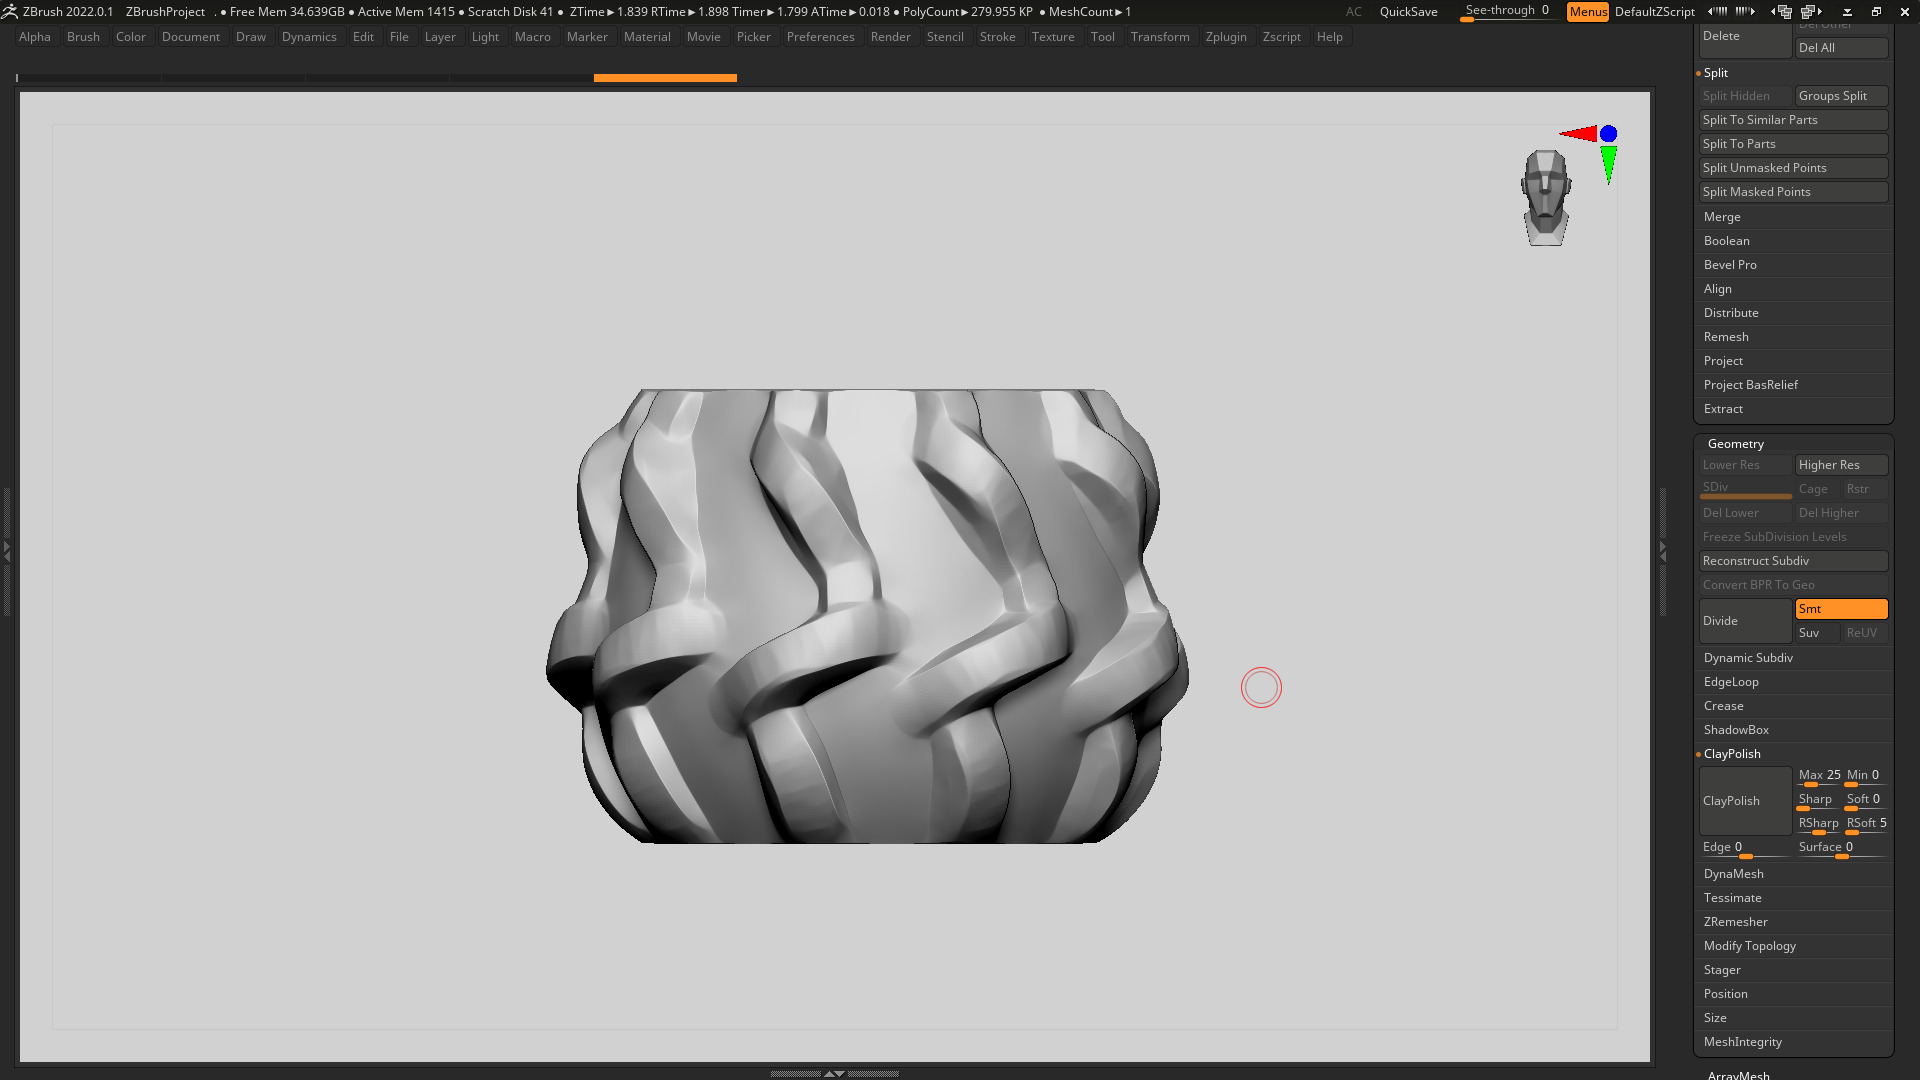This screenshot has height=1080, width=1920.
Task: Click the next UI colors icon
Action: coord(1812,12)
